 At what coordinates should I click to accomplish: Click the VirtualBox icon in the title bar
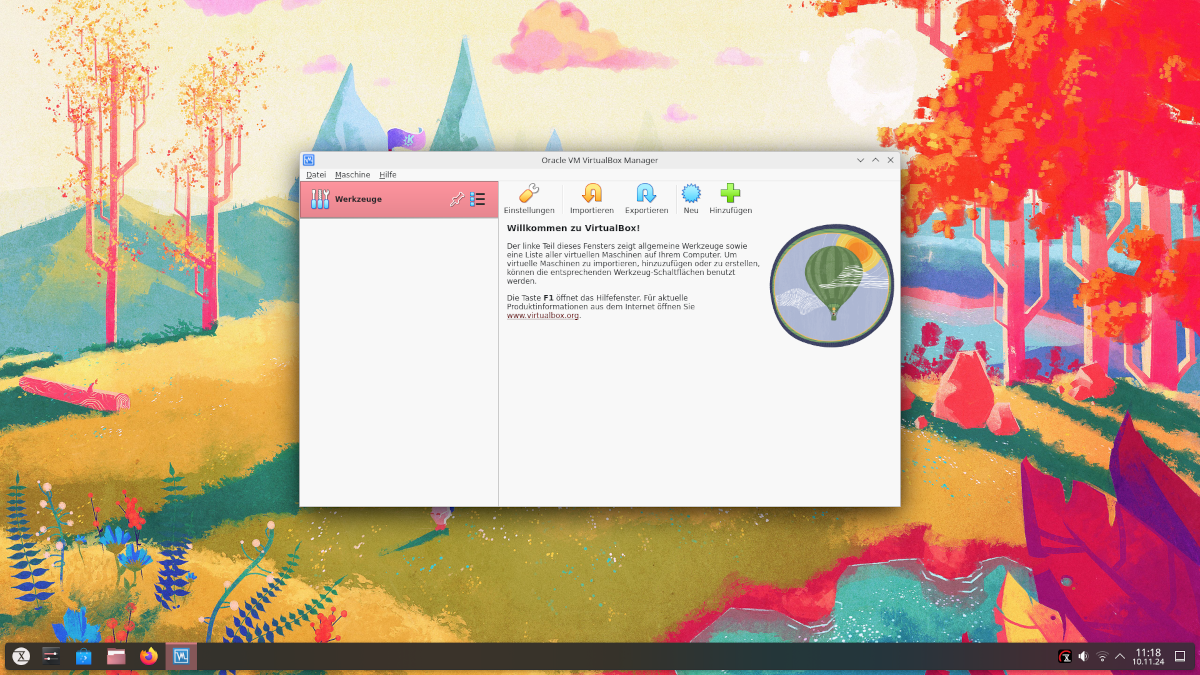click(309, 160)
